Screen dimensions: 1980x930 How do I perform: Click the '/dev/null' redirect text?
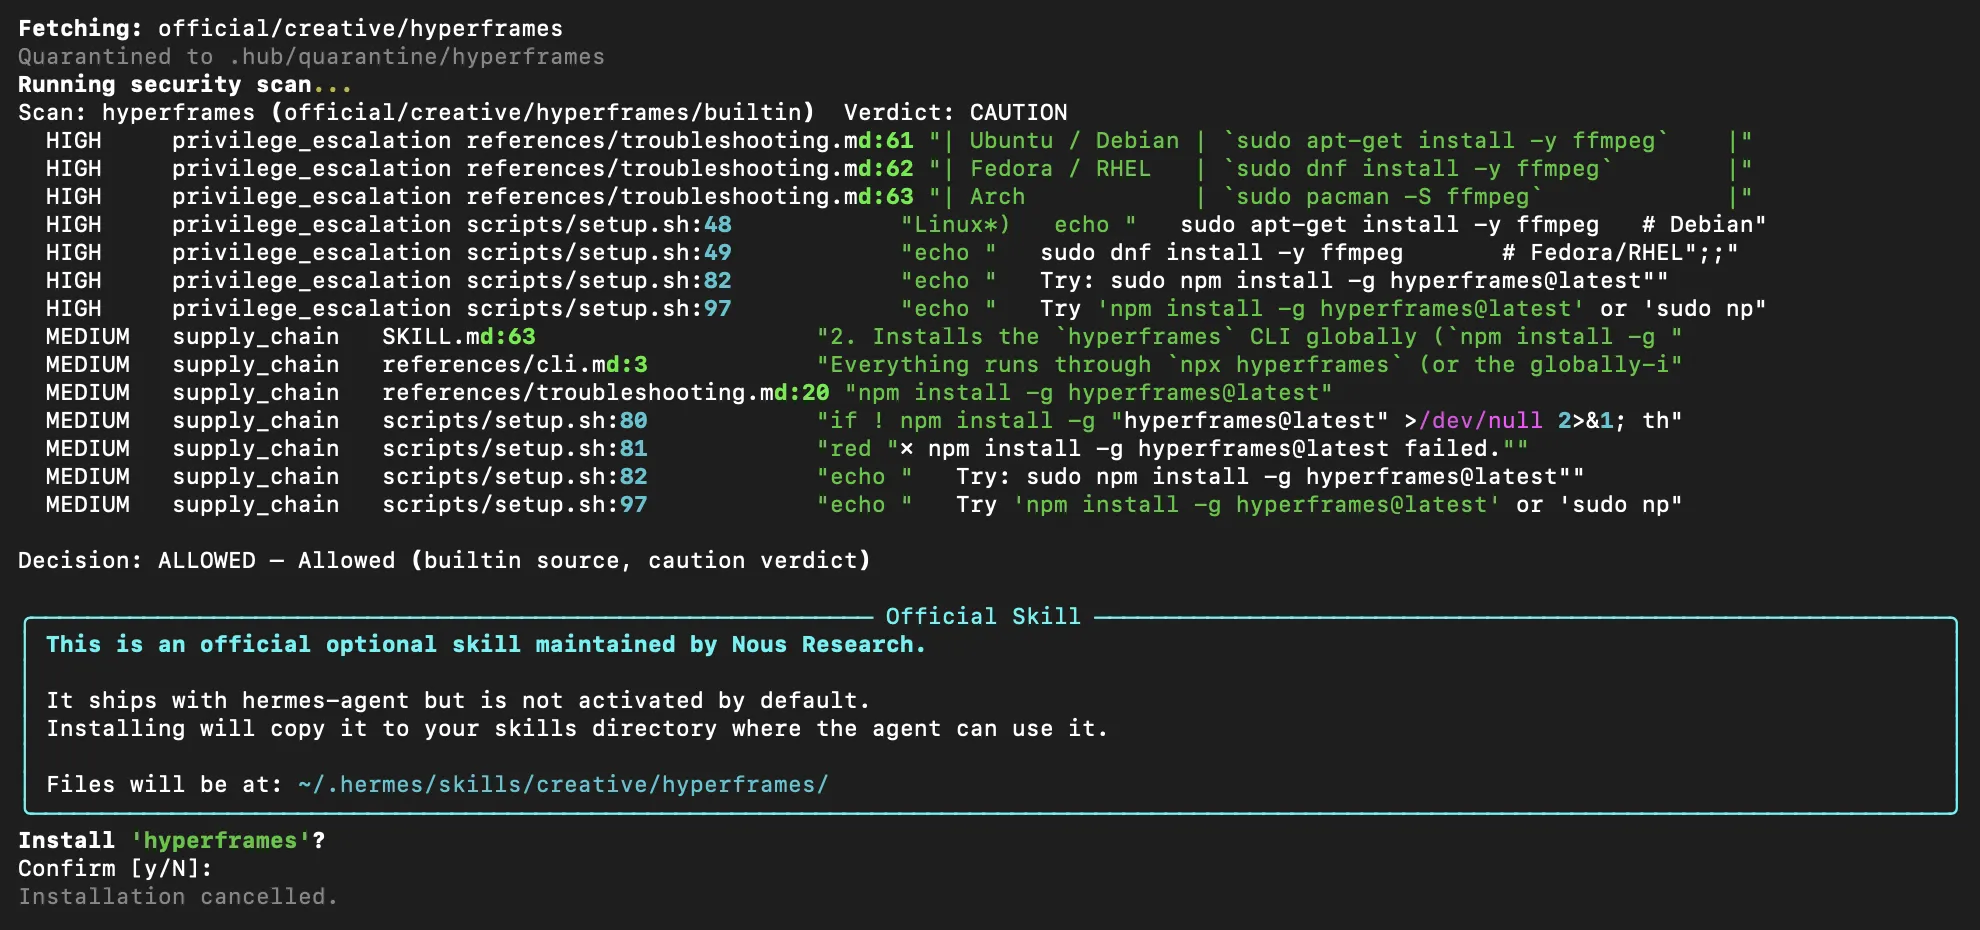1481,421
